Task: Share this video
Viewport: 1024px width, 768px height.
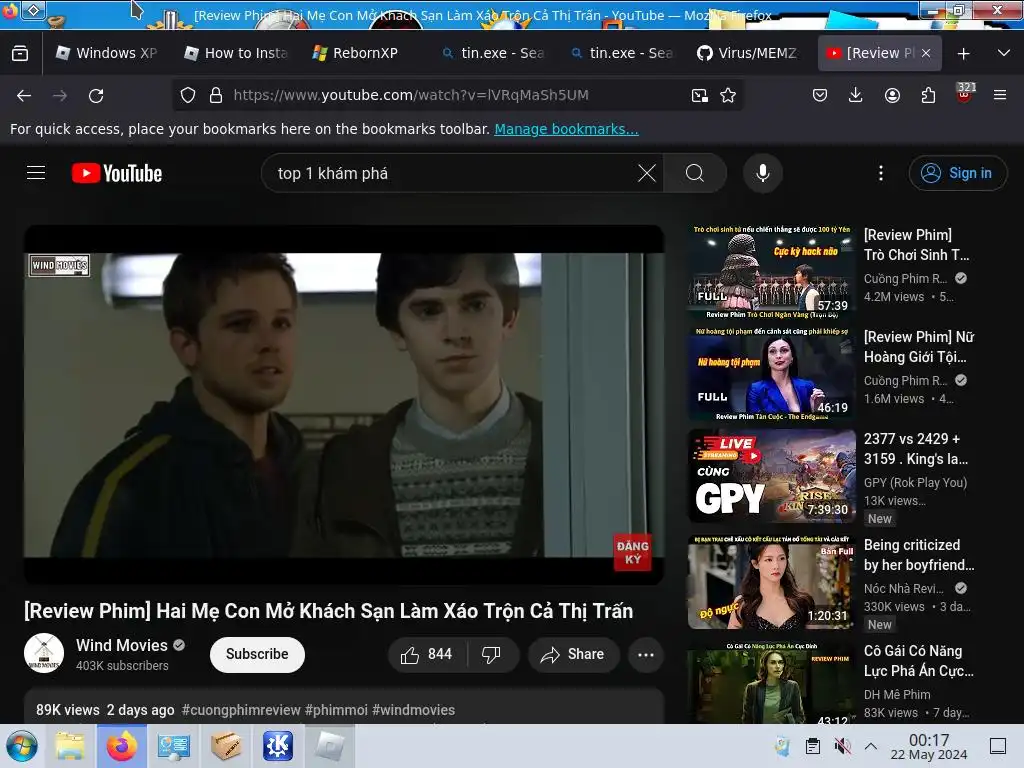Action: pos(573,654)
